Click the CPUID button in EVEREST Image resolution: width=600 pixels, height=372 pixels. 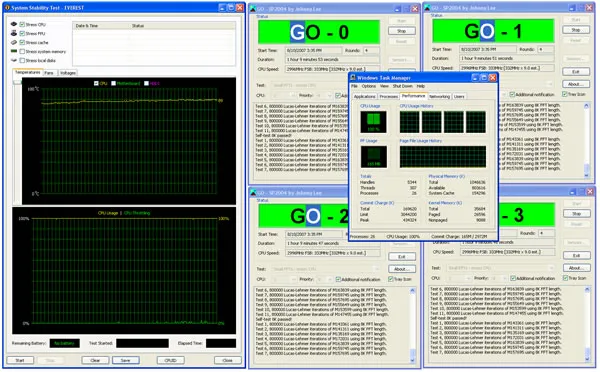pos(171,361)
